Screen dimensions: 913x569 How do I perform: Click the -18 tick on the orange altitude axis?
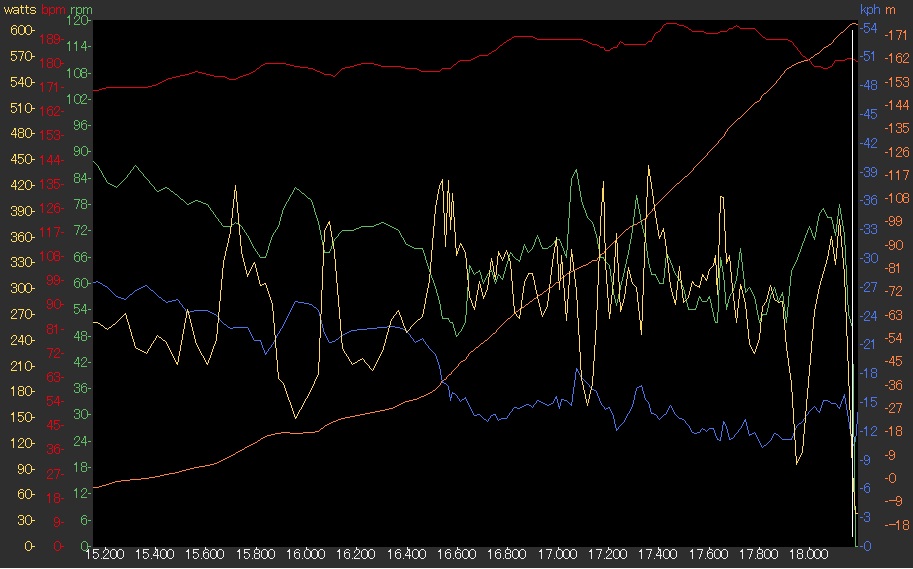pyautogui.click(x=896, y=525)
